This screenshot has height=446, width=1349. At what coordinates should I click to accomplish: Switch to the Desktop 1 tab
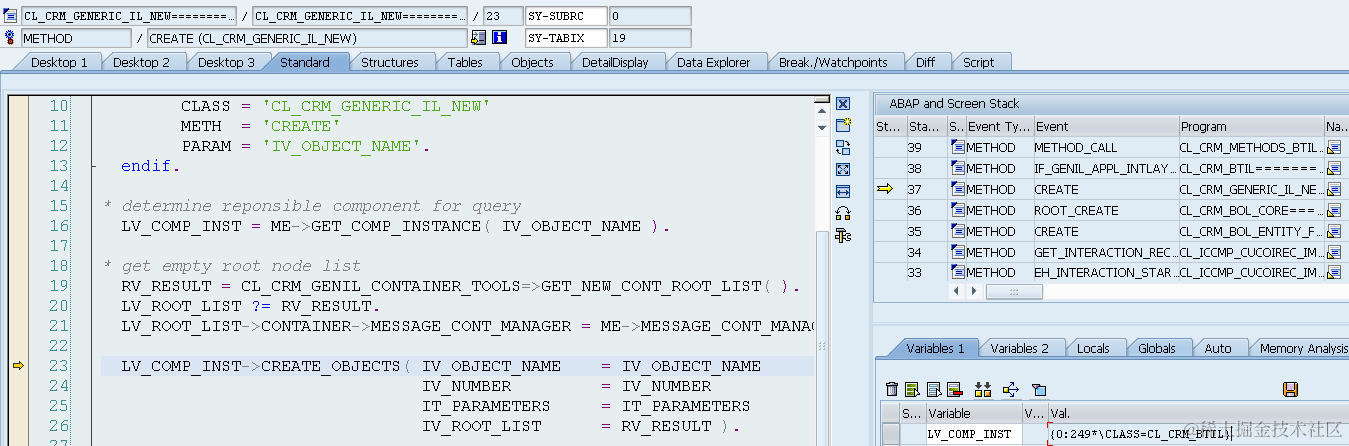(59, 62)
